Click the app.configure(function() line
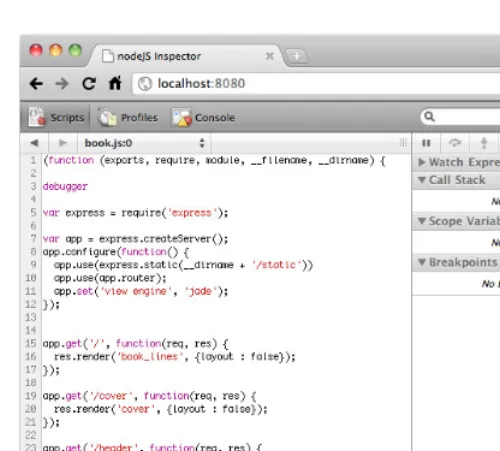500x451 pixels. coord(116,252)
